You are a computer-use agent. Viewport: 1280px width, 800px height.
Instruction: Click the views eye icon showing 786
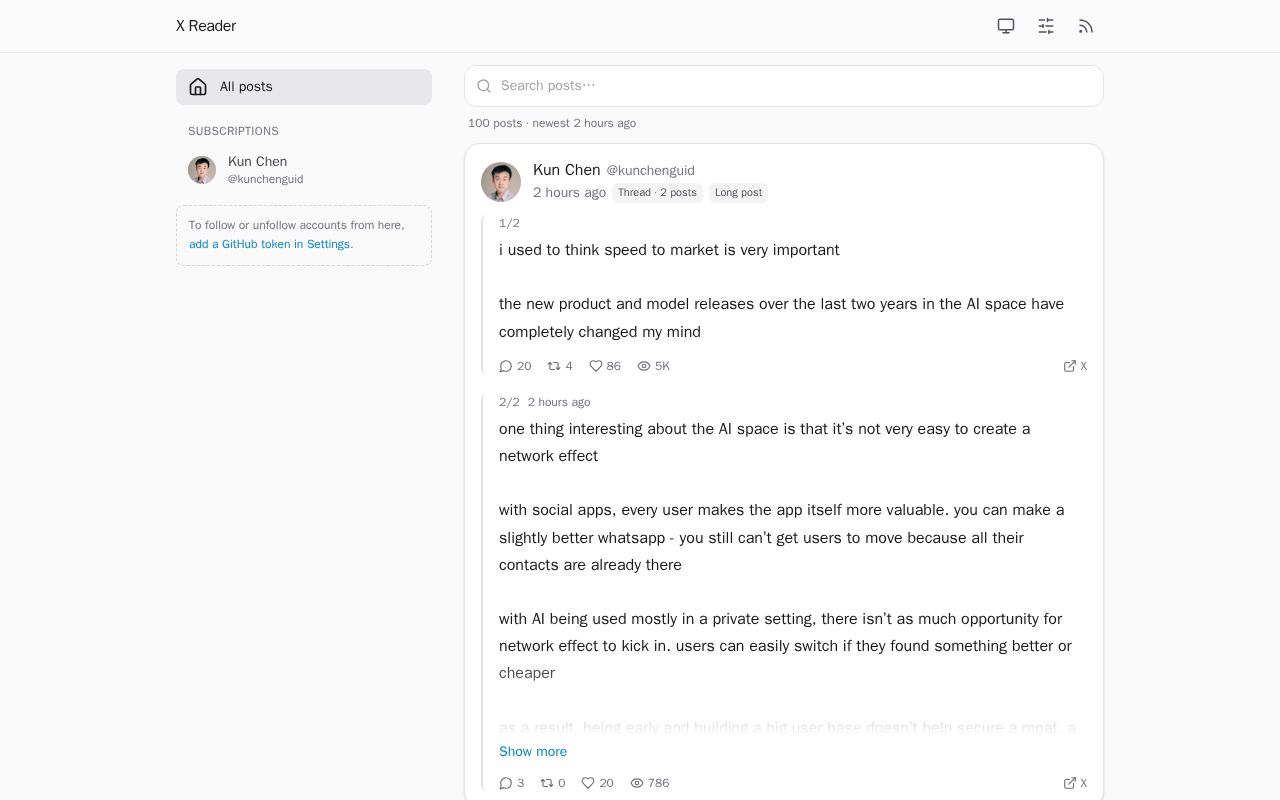click(637, 783)
